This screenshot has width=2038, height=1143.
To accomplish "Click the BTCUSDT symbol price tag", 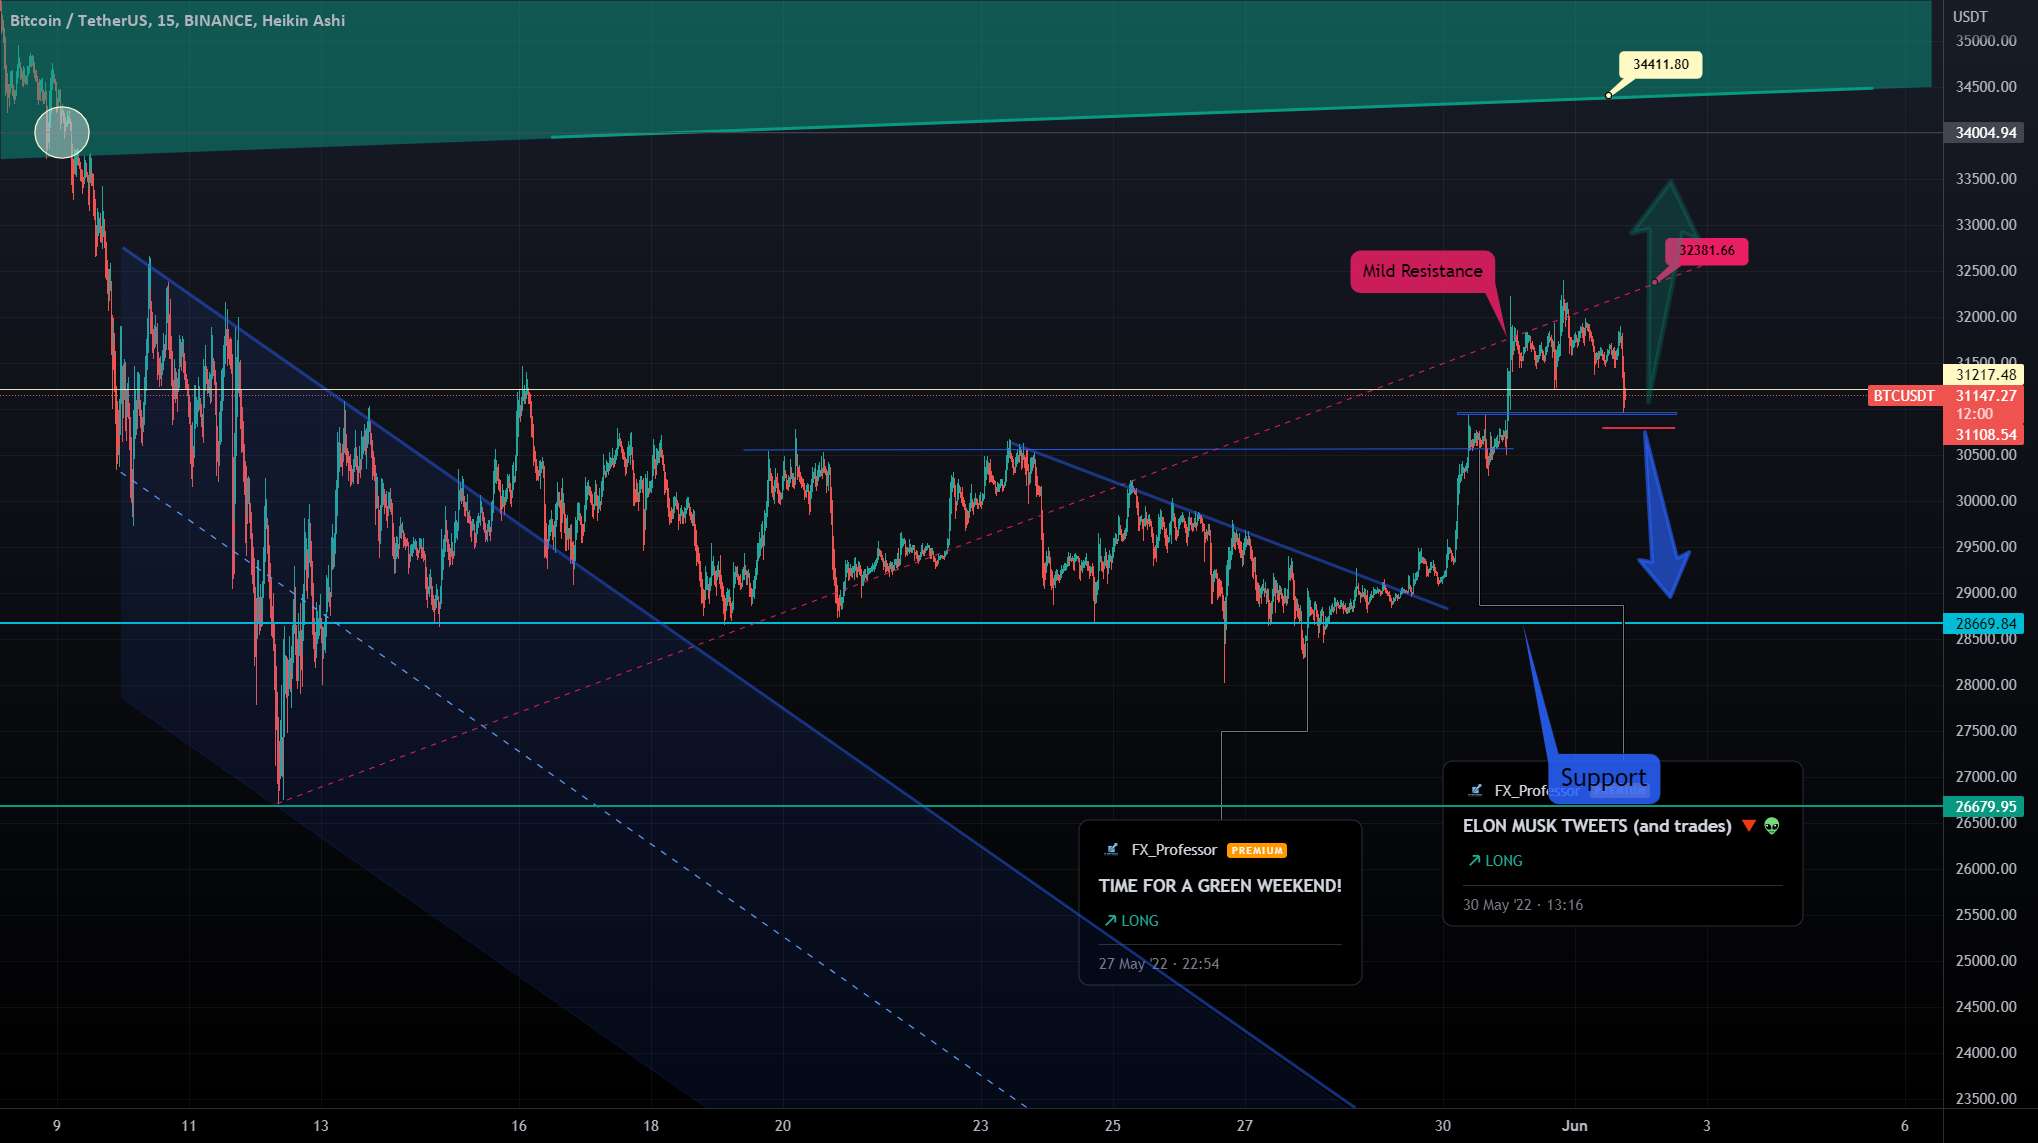I will [x=1904, y=396].
